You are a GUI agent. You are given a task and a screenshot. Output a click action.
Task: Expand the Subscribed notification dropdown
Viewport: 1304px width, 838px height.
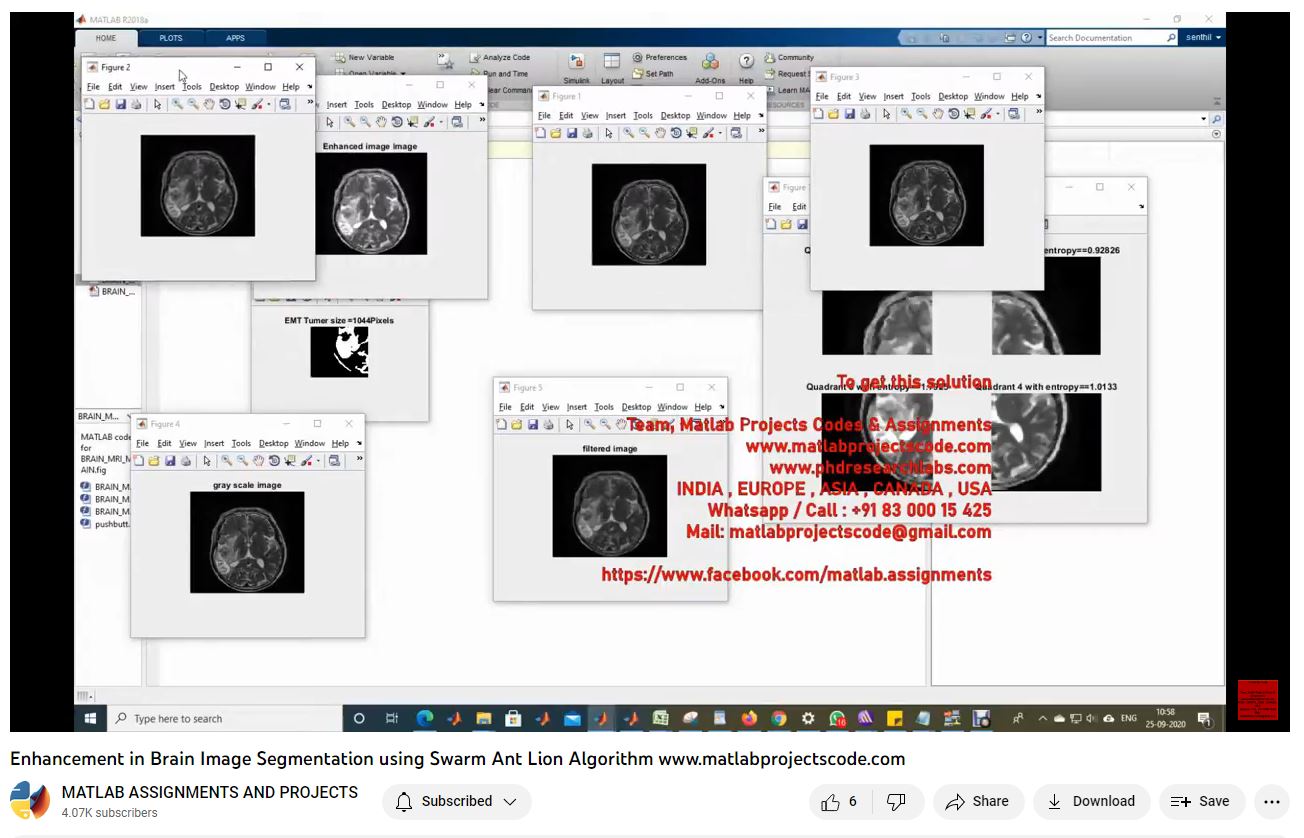[x=457, y=801]
